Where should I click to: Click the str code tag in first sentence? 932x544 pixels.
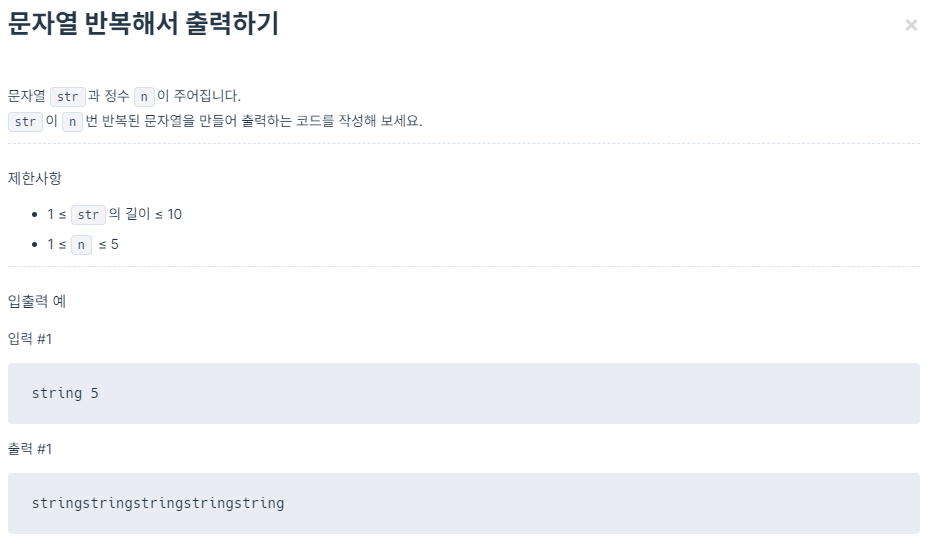click(68, 96)
